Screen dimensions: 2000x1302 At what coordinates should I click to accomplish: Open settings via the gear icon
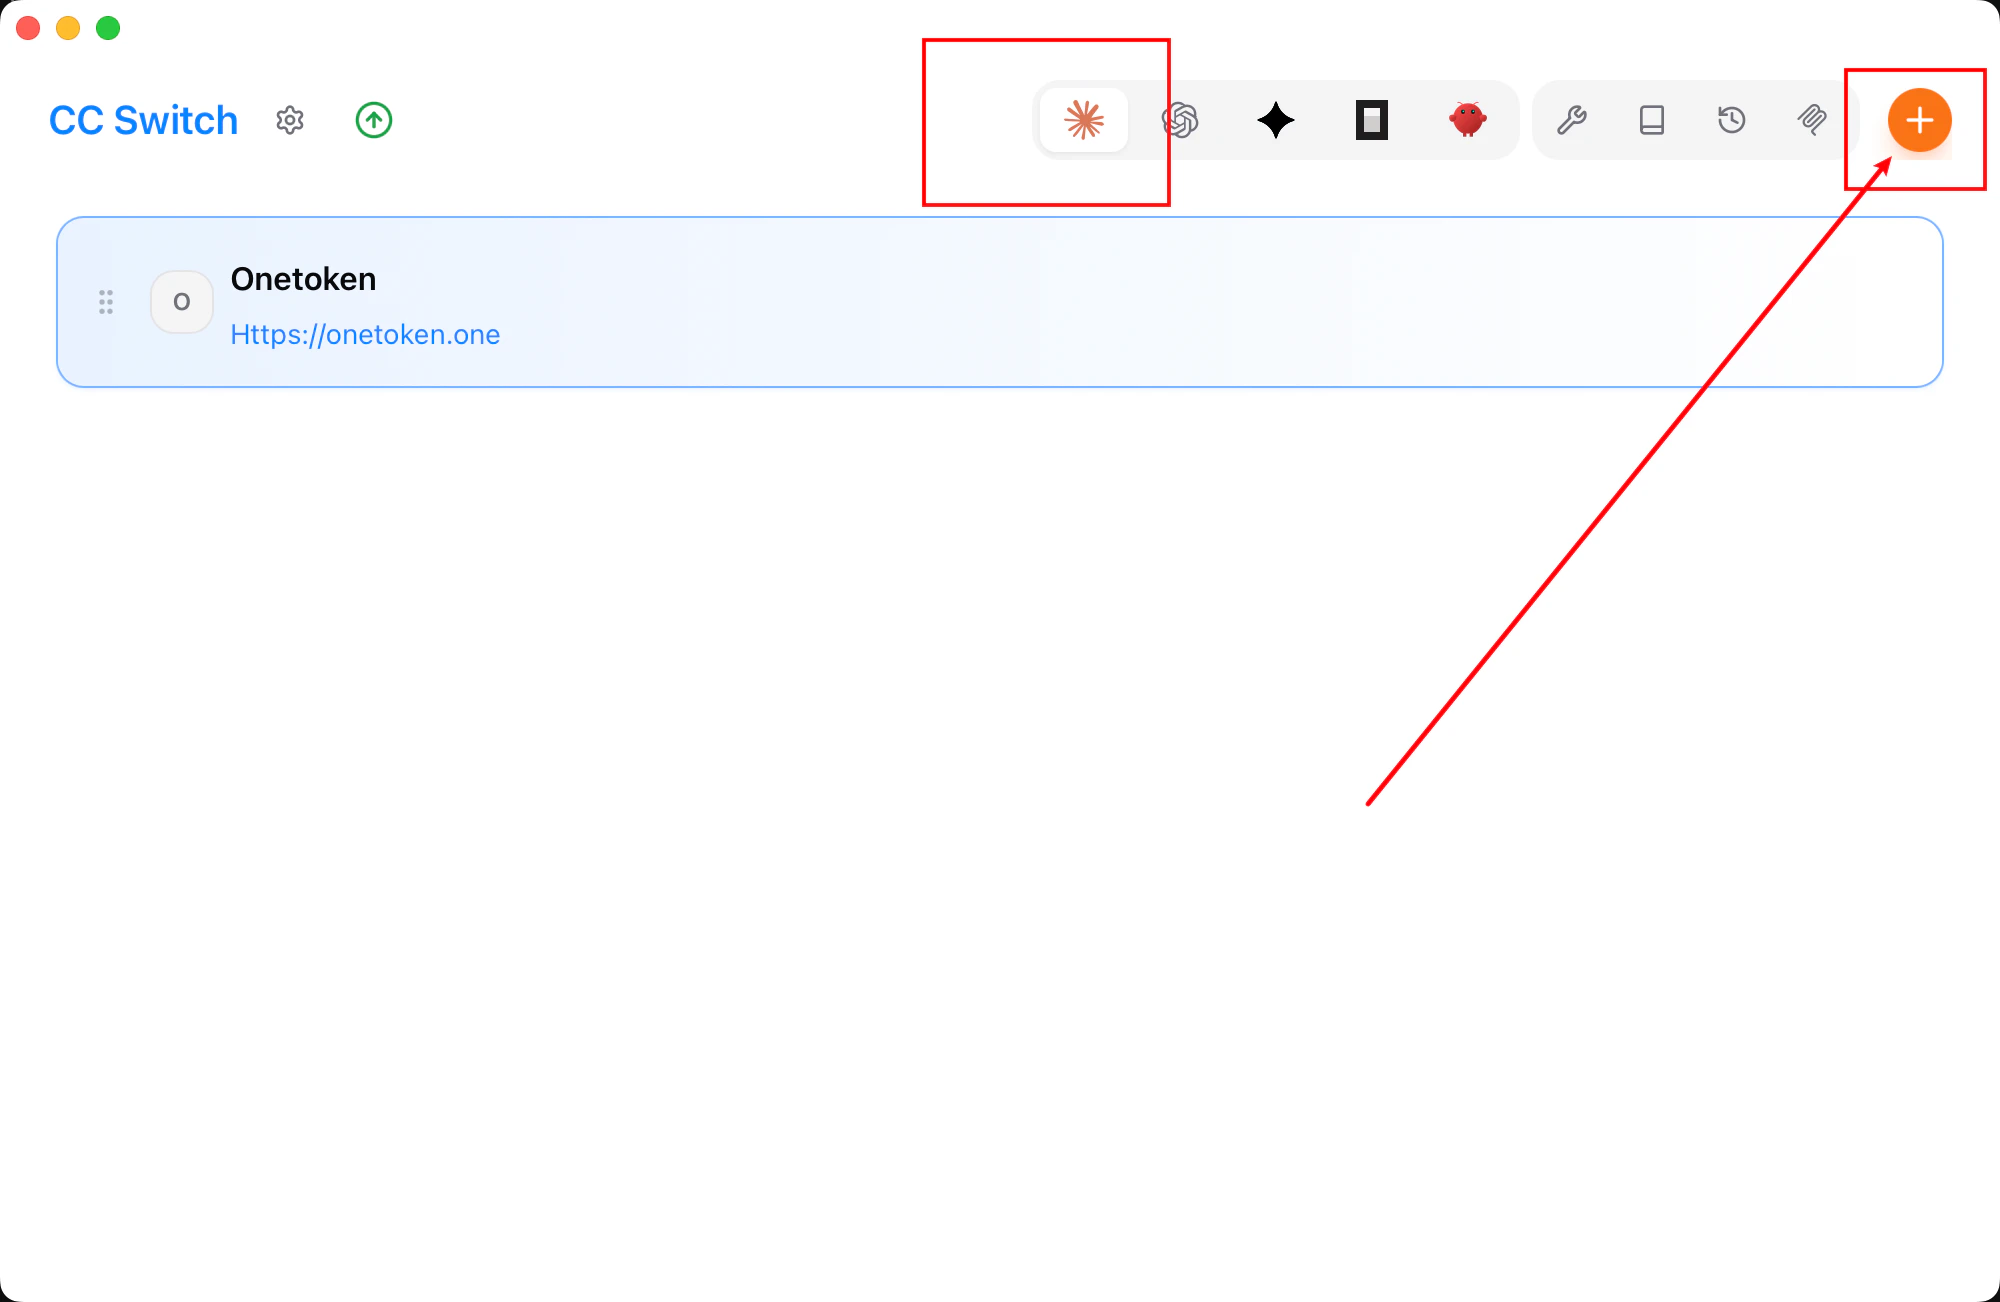[290, 120]
